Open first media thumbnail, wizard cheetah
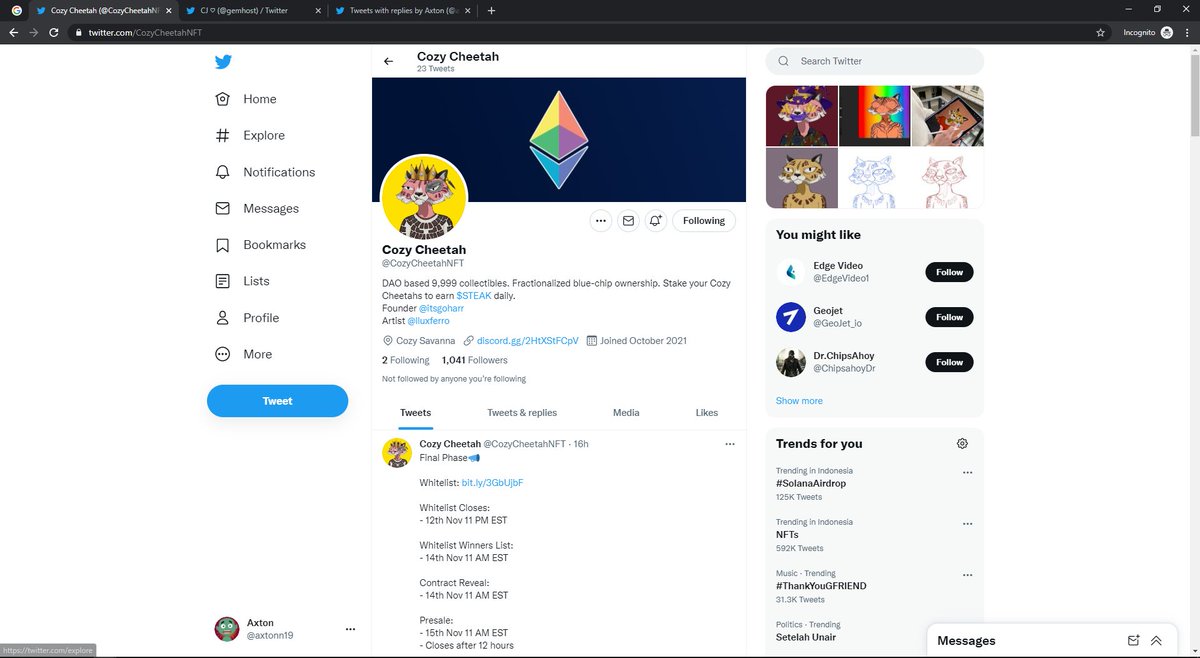Image resolution: width=1200 pixels, height=658 pixels. (802, 116)
